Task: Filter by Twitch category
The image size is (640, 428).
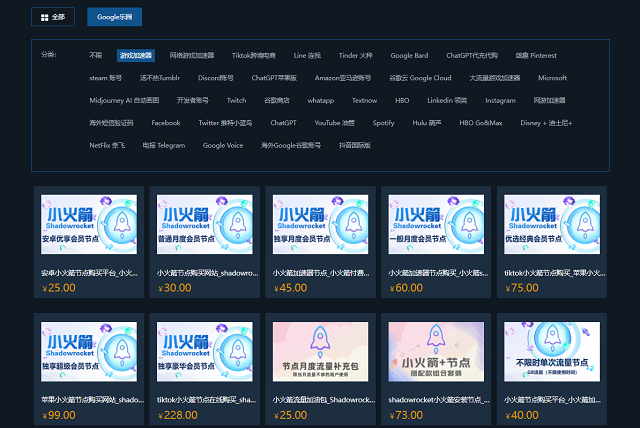Action: 236,100
